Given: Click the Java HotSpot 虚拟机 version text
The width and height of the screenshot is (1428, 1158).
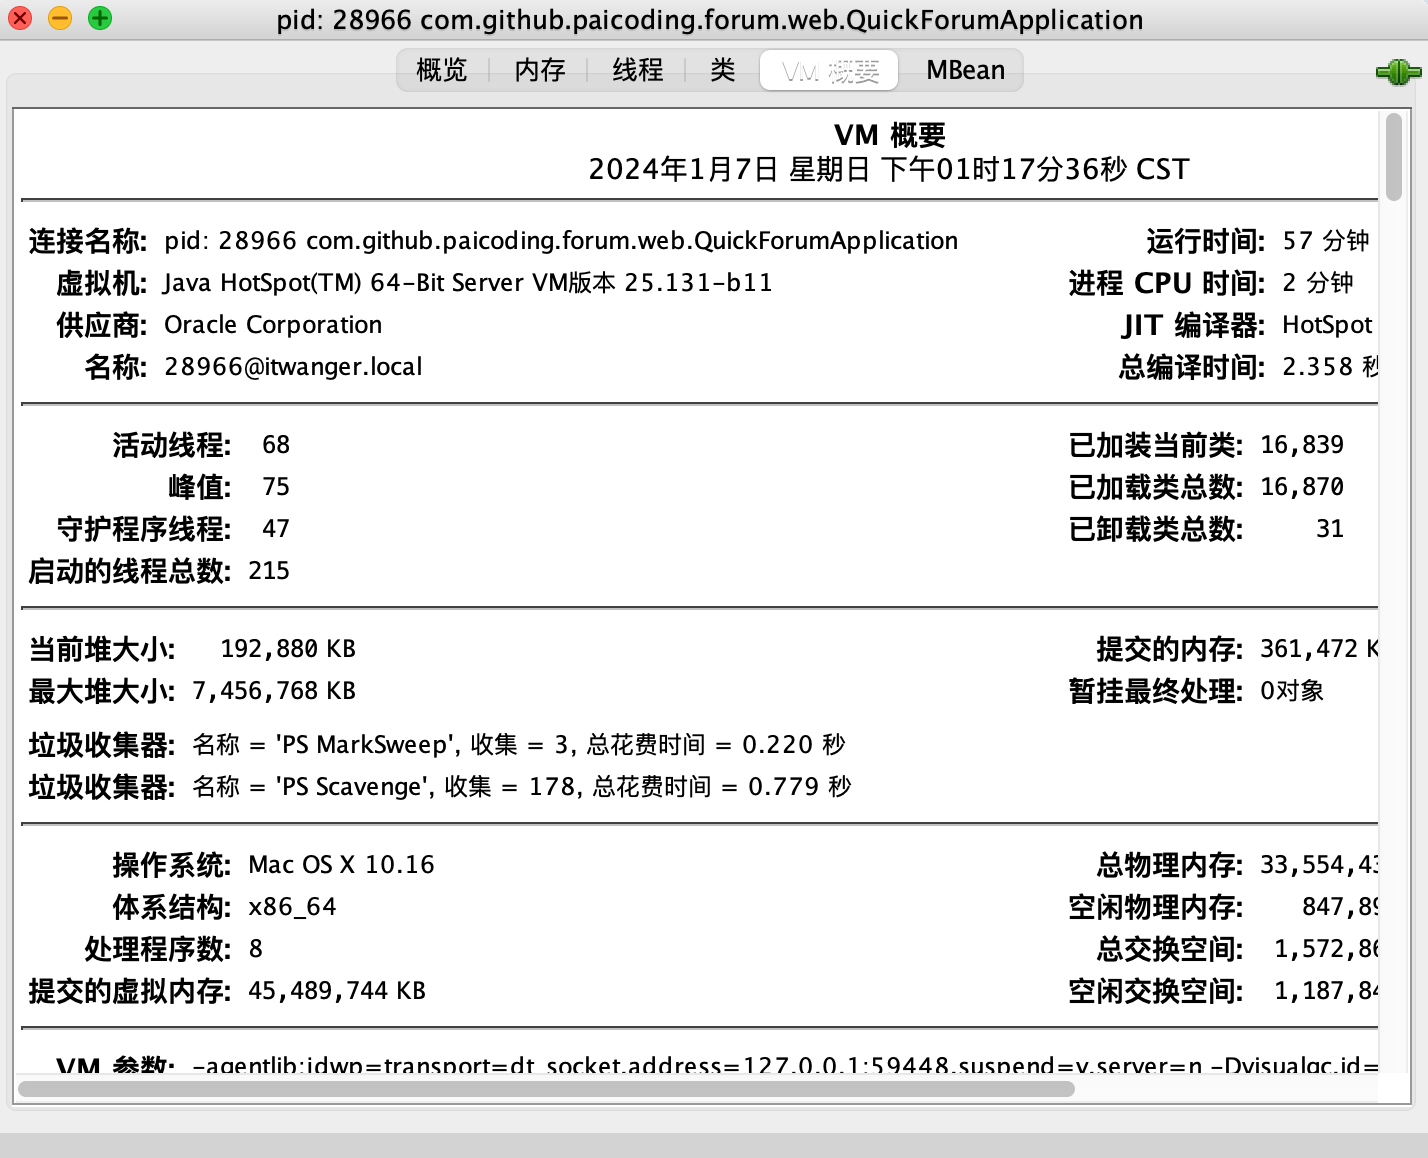Looking at the screenshot, I should click(468, 283).
